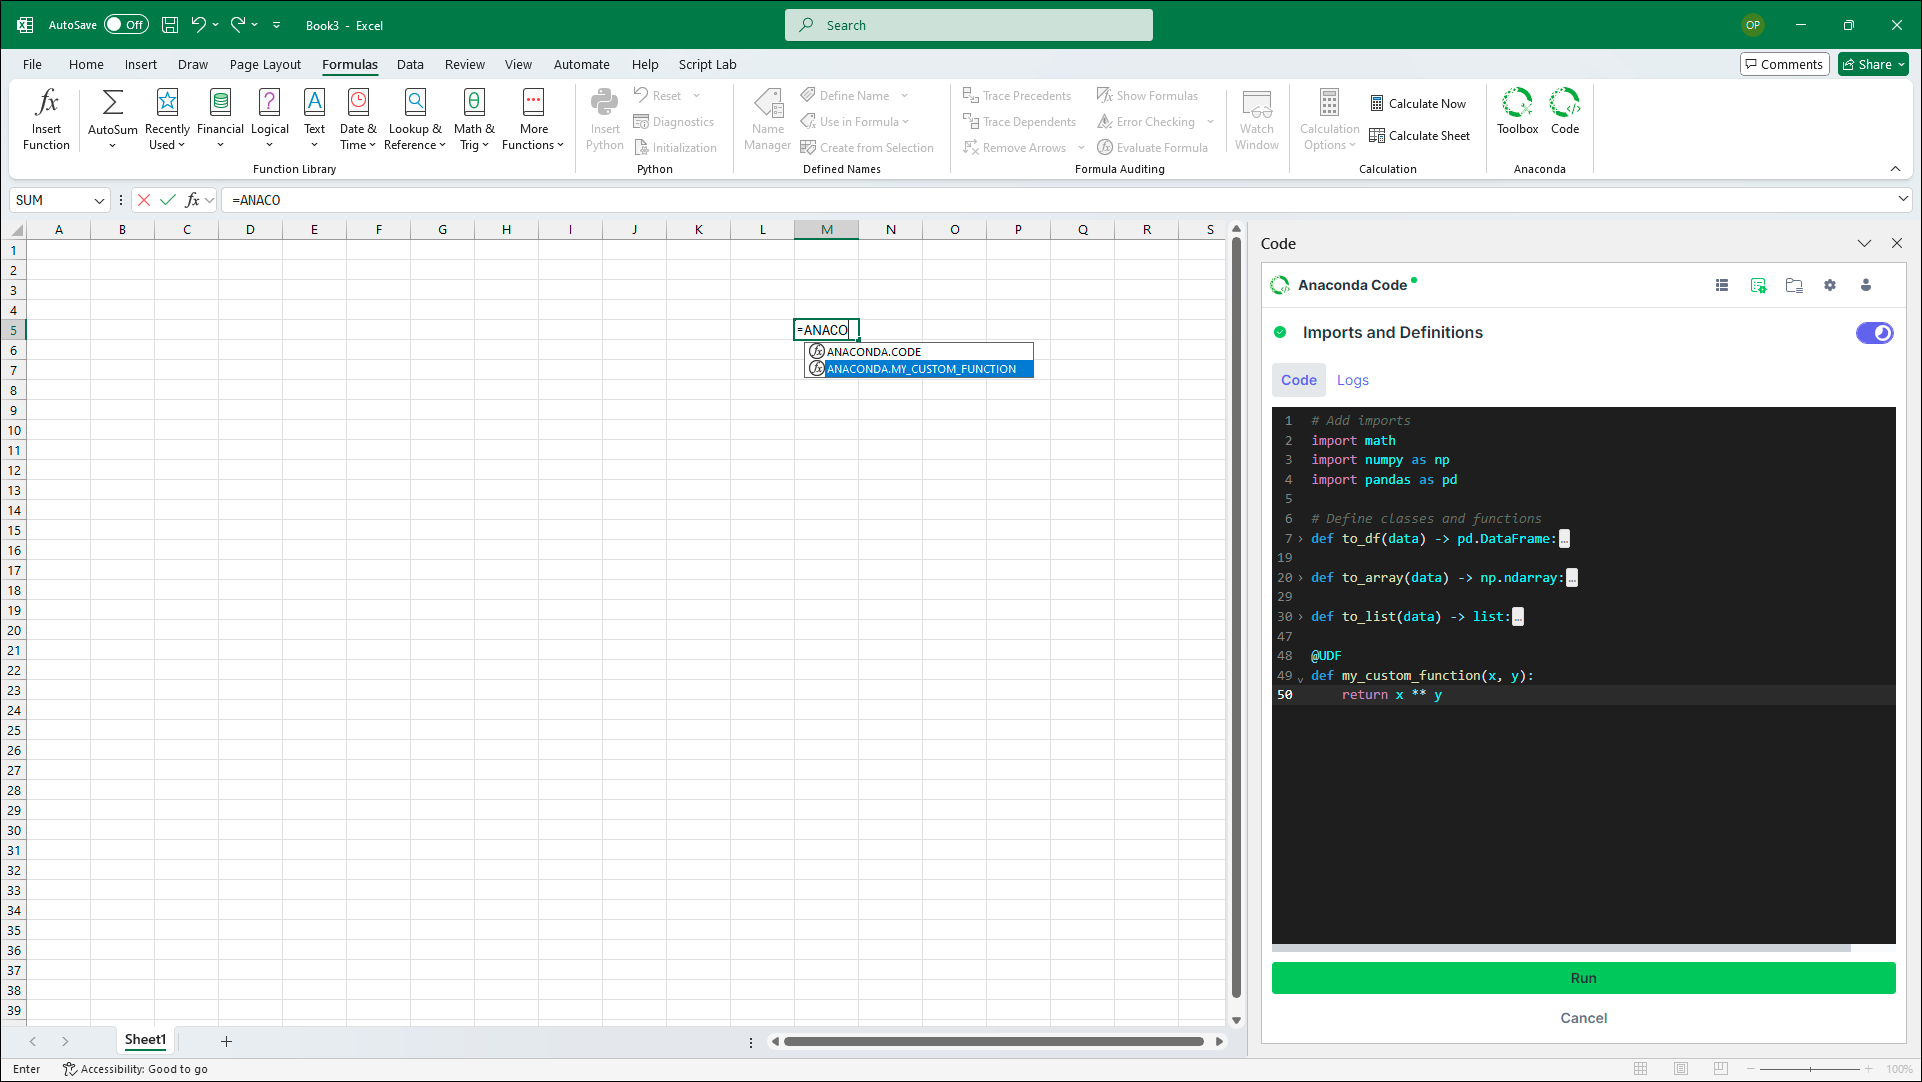Click the Undo icon
This screenshot has height=1082, width=1922.
pos(199,25)
